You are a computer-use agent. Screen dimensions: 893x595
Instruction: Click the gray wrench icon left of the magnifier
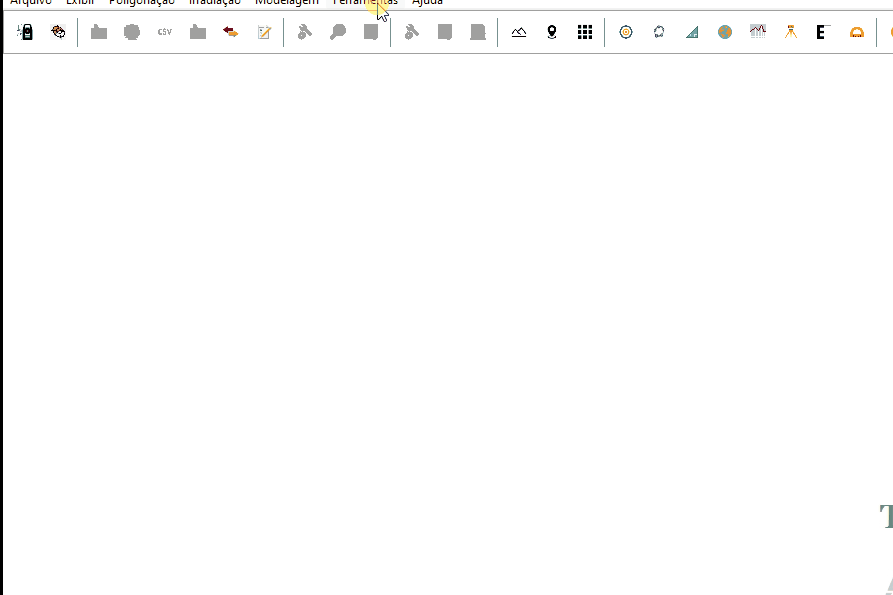(x=305, y=32)
